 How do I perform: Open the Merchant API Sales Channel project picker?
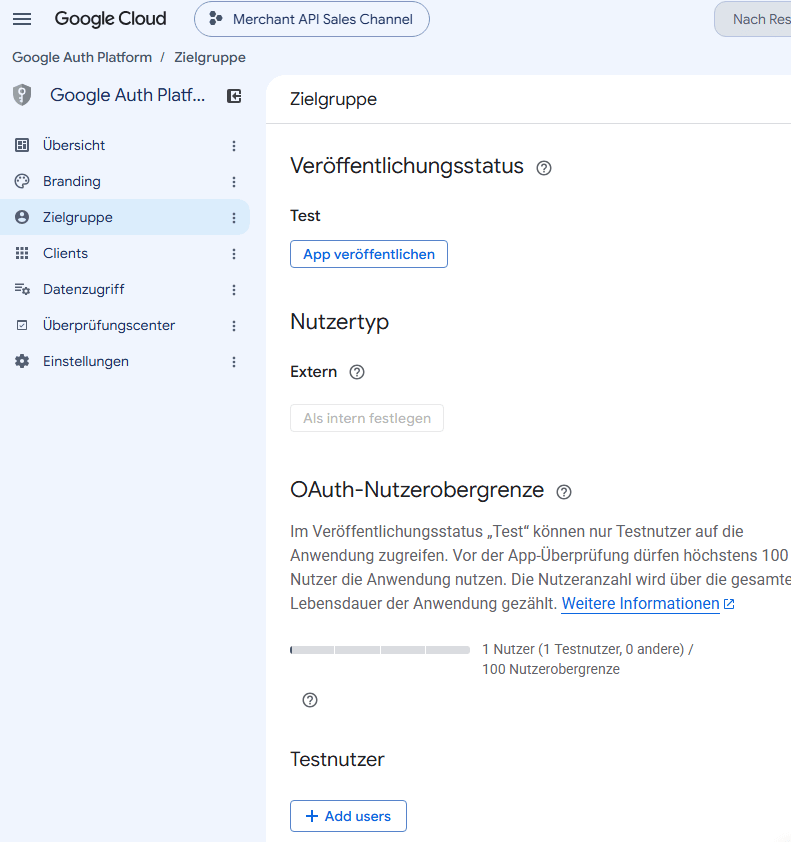coord(311,19)
